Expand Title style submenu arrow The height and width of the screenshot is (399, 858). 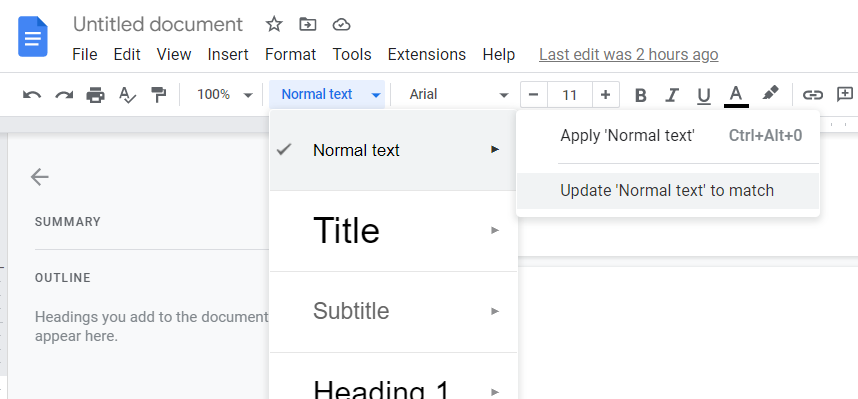pos(495,230)
